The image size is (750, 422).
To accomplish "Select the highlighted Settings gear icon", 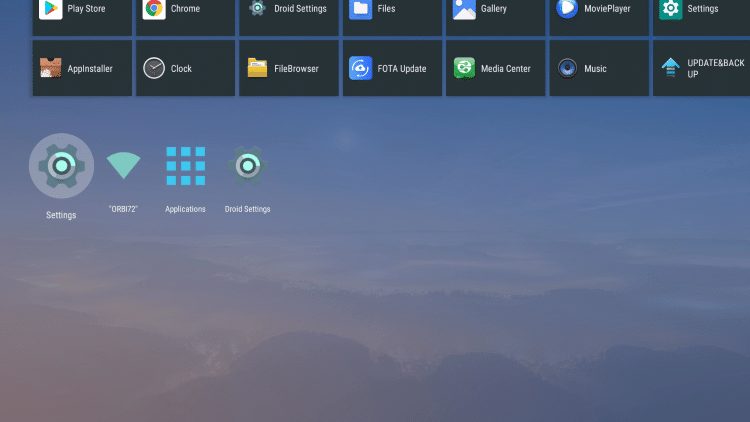I will click(x=61, y=166).
